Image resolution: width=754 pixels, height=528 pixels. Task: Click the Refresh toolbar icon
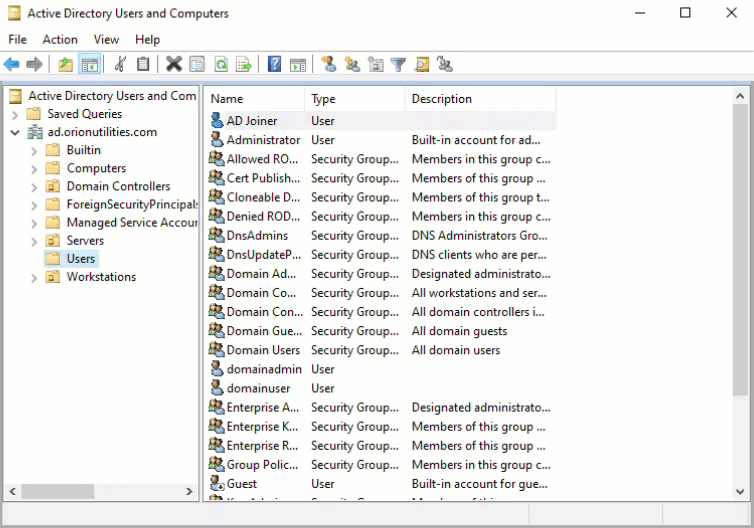(x=220, y=64)
